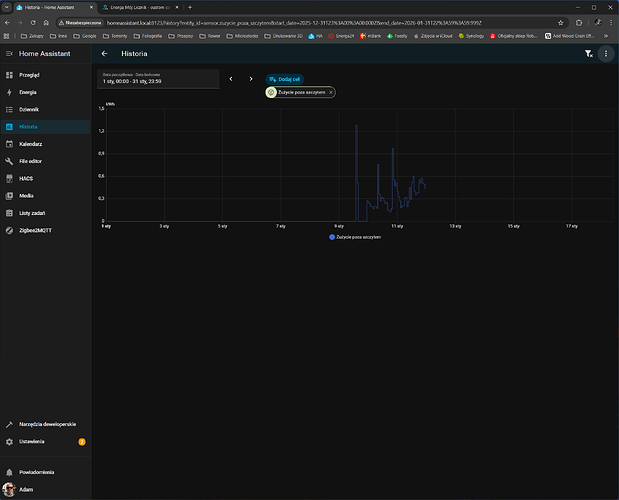Open the three-dot overflow menu
The image size is (619, 500).
tap(605, 54)
